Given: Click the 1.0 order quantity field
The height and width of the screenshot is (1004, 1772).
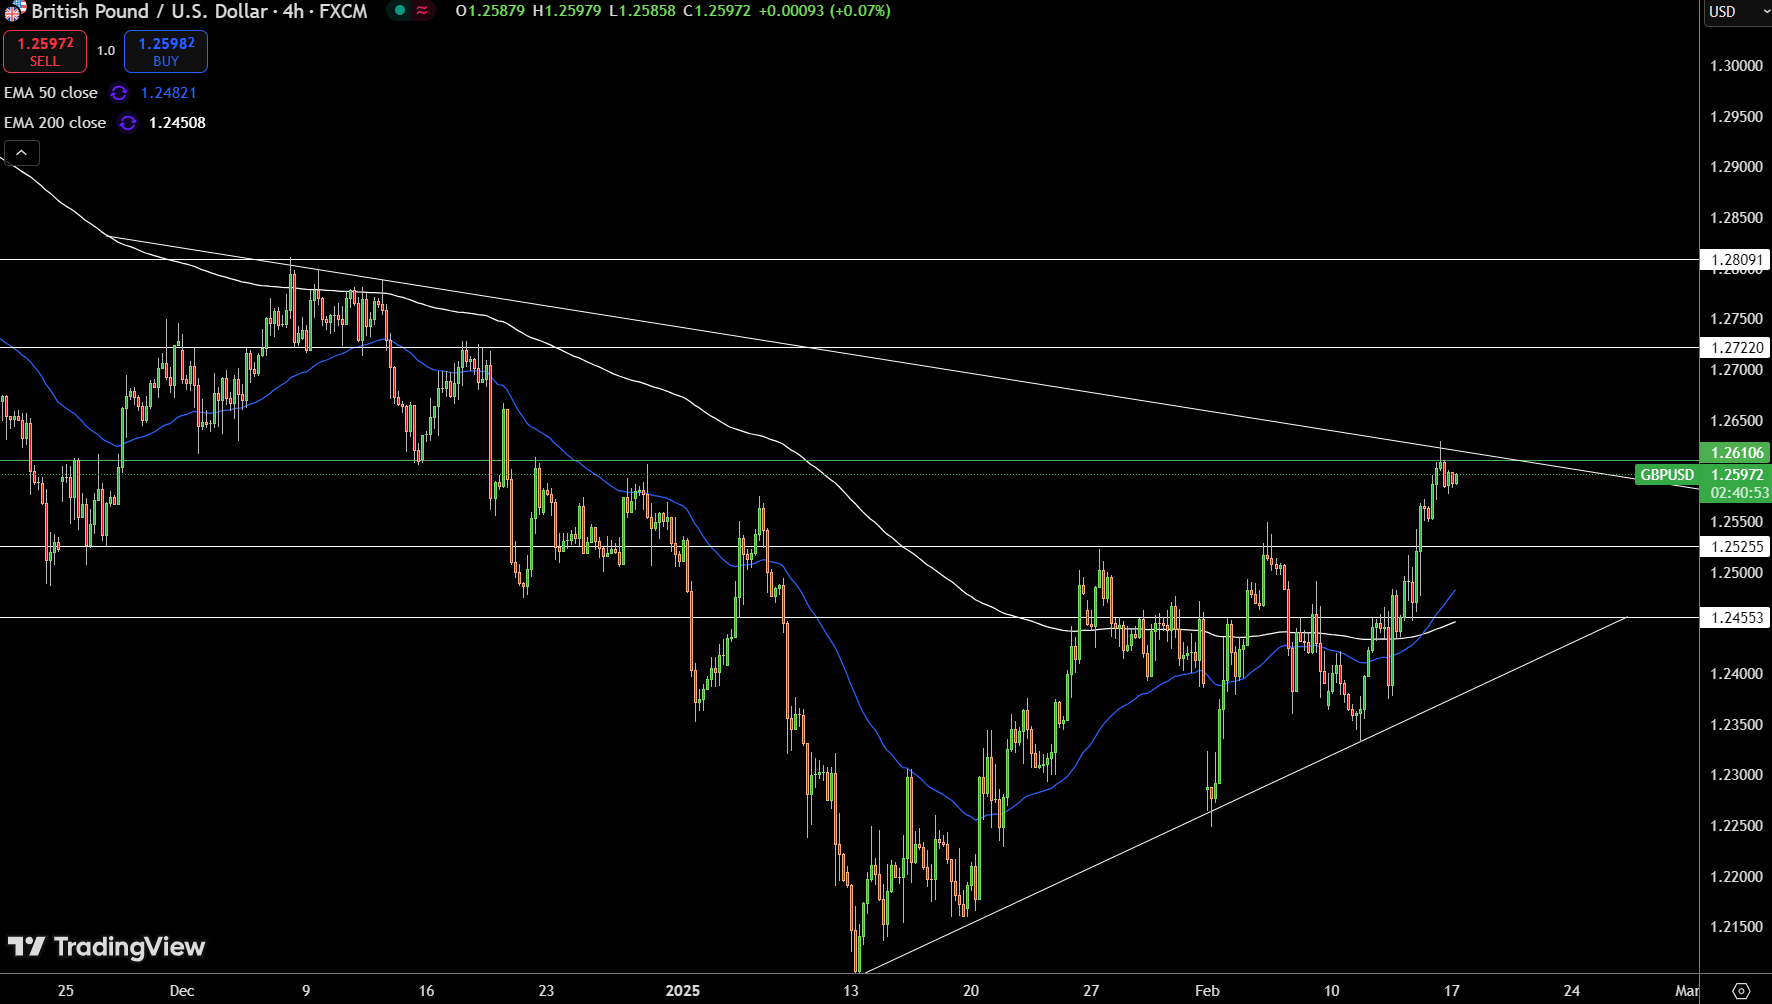Looking at the screenshot, I should [106, 51].
